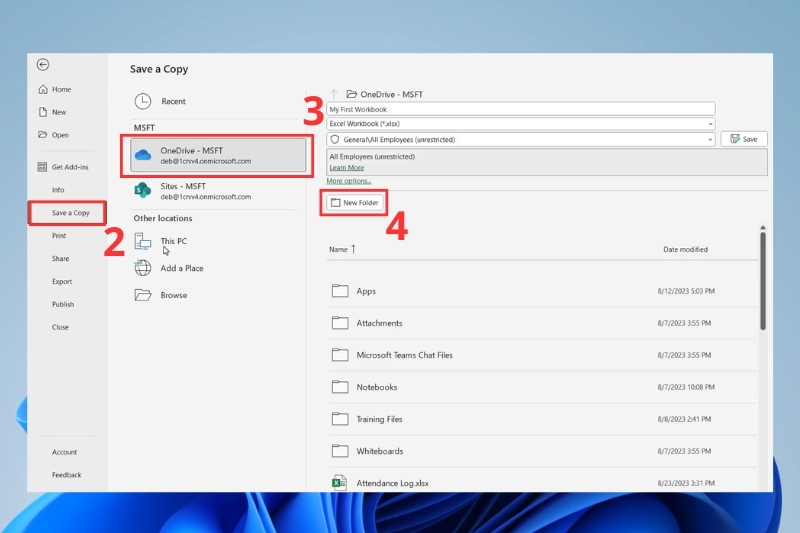Select the Publish menu item
Viewport: 800px width, 533px height.
click(63, 304)
